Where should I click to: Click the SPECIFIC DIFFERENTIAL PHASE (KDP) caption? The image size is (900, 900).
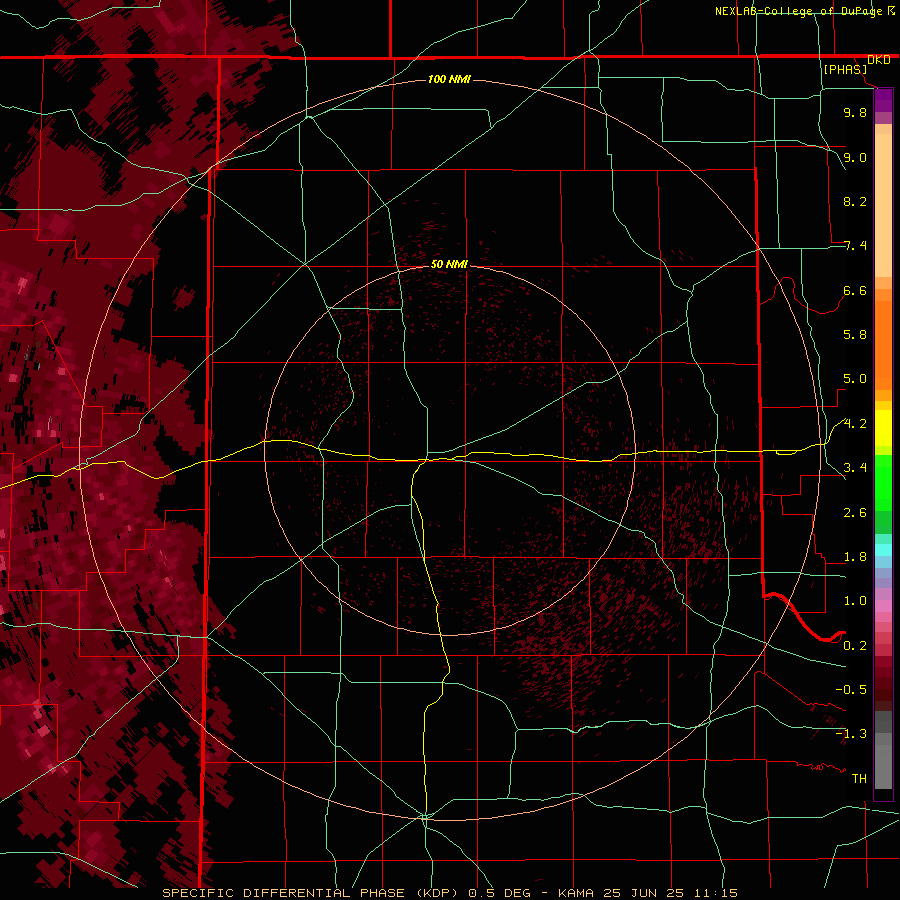pyautogui.click(x=312, y=893)
